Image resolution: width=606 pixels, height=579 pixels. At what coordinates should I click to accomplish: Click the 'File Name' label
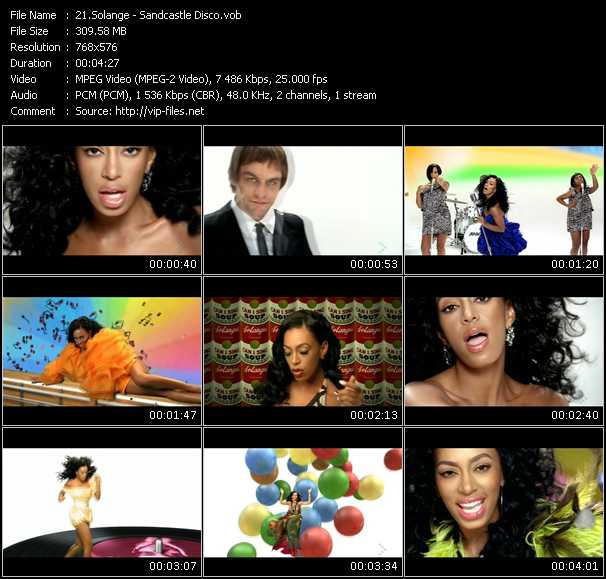33,15
